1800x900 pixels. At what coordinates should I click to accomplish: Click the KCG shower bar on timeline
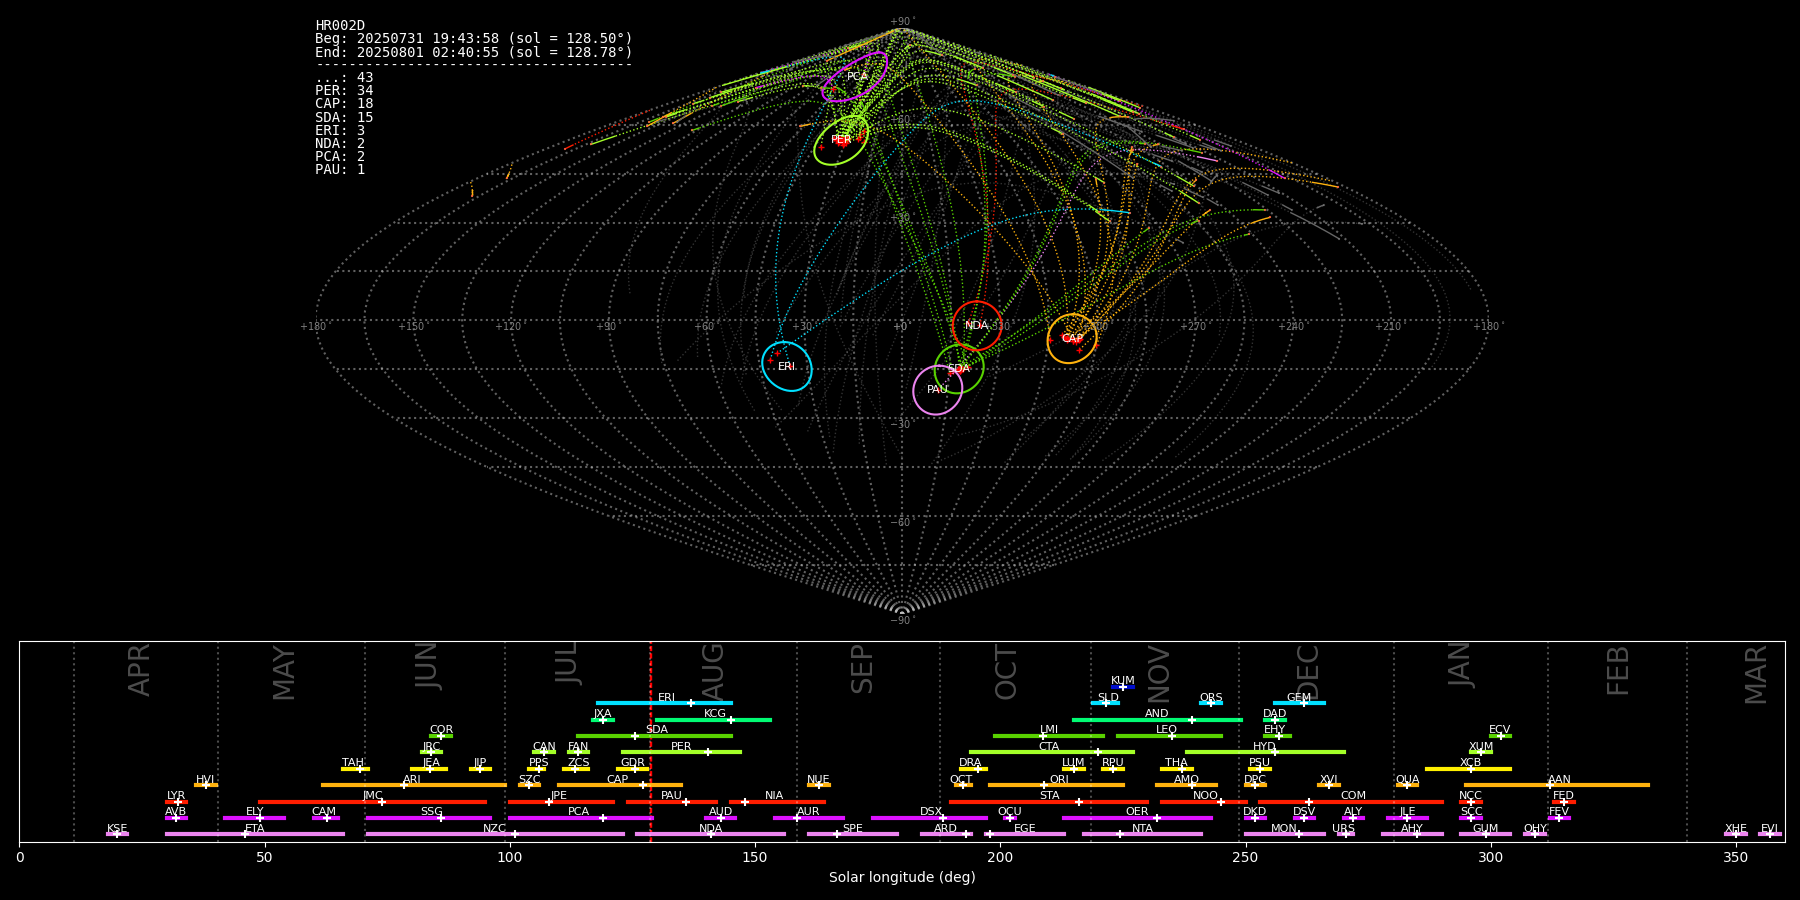tap(713, 719)
